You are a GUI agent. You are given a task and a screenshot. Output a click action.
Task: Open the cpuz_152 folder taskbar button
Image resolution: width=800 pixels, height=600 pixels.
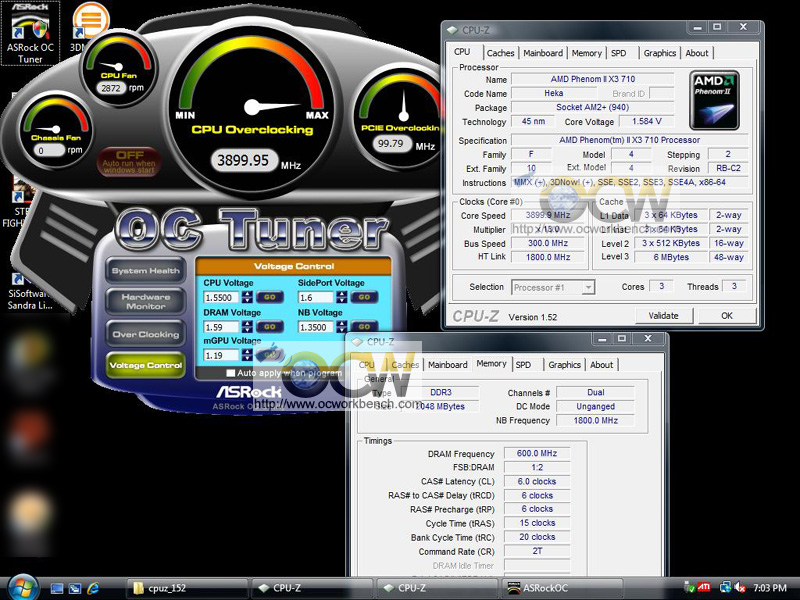tap(187, 588)
